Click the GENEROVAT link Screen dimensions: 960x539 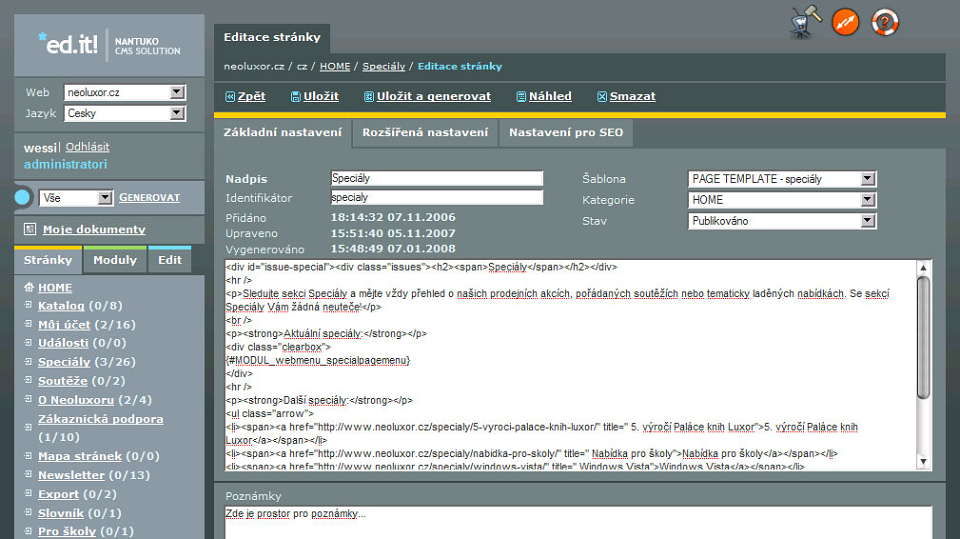[149, 198]
